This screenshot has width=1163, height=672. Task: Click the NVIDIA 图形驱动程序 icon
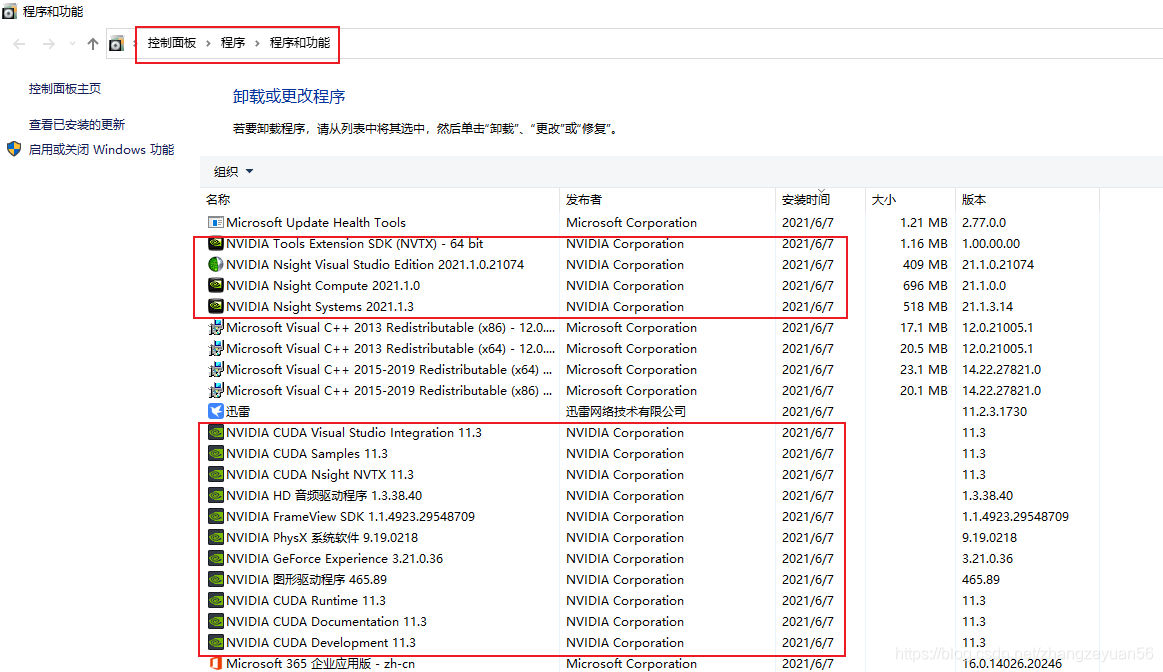(x=216, y=580)
